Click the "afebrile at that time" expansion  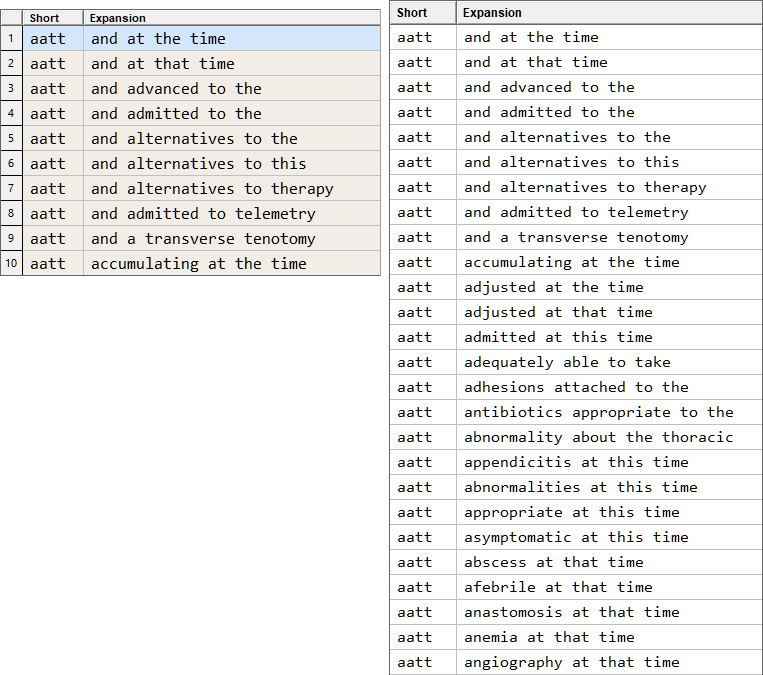(x=558, y=587)
